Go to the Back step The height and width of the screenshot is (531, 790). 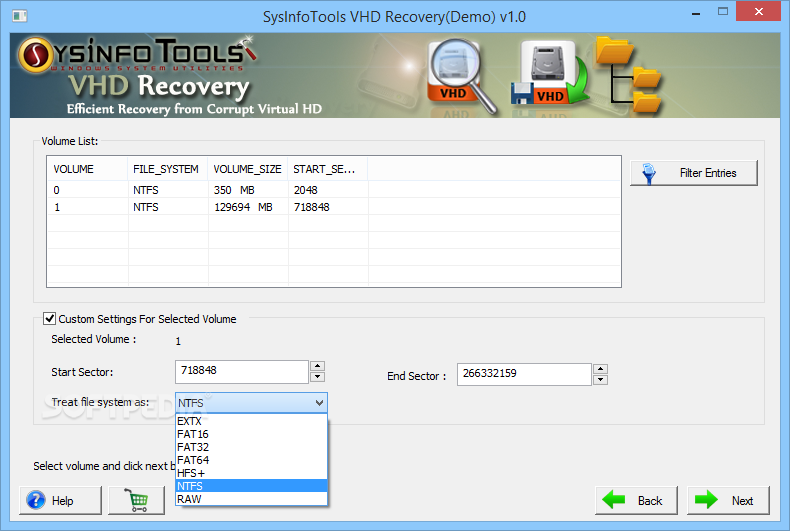click(636, 500)
